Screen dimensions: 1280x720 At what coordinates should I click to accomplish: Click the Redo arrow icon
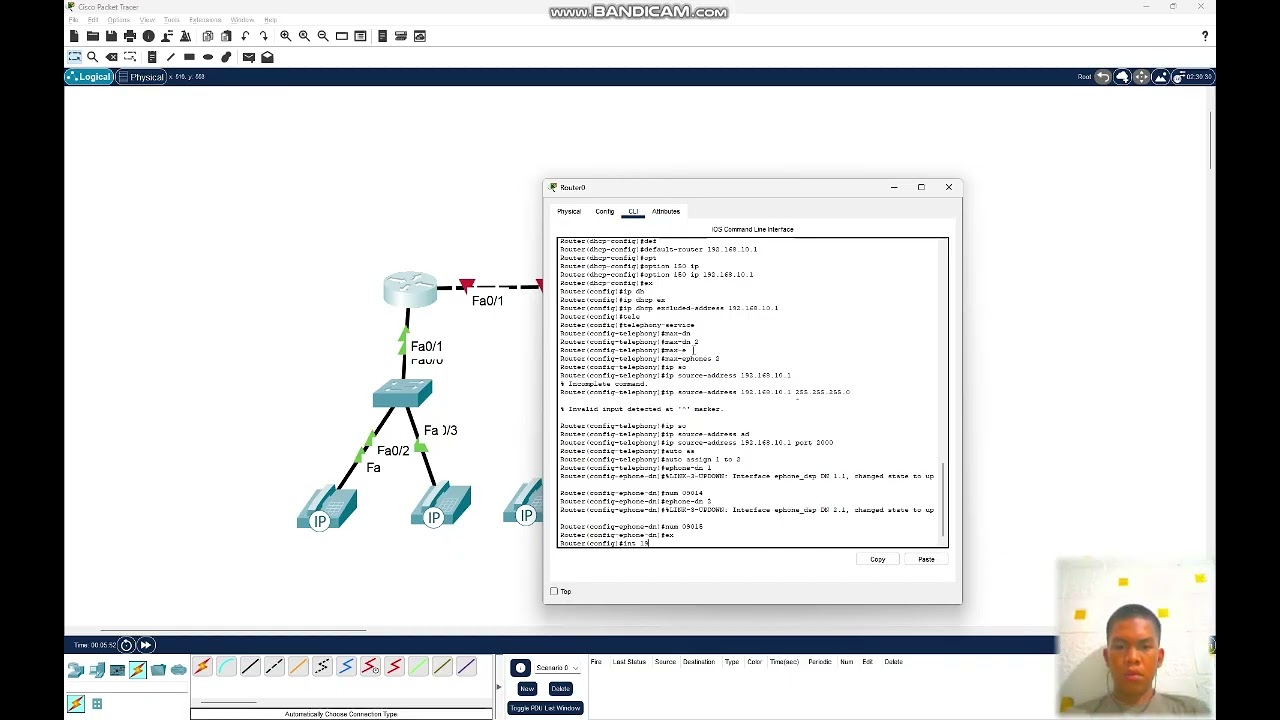click(x=264, y=36)
